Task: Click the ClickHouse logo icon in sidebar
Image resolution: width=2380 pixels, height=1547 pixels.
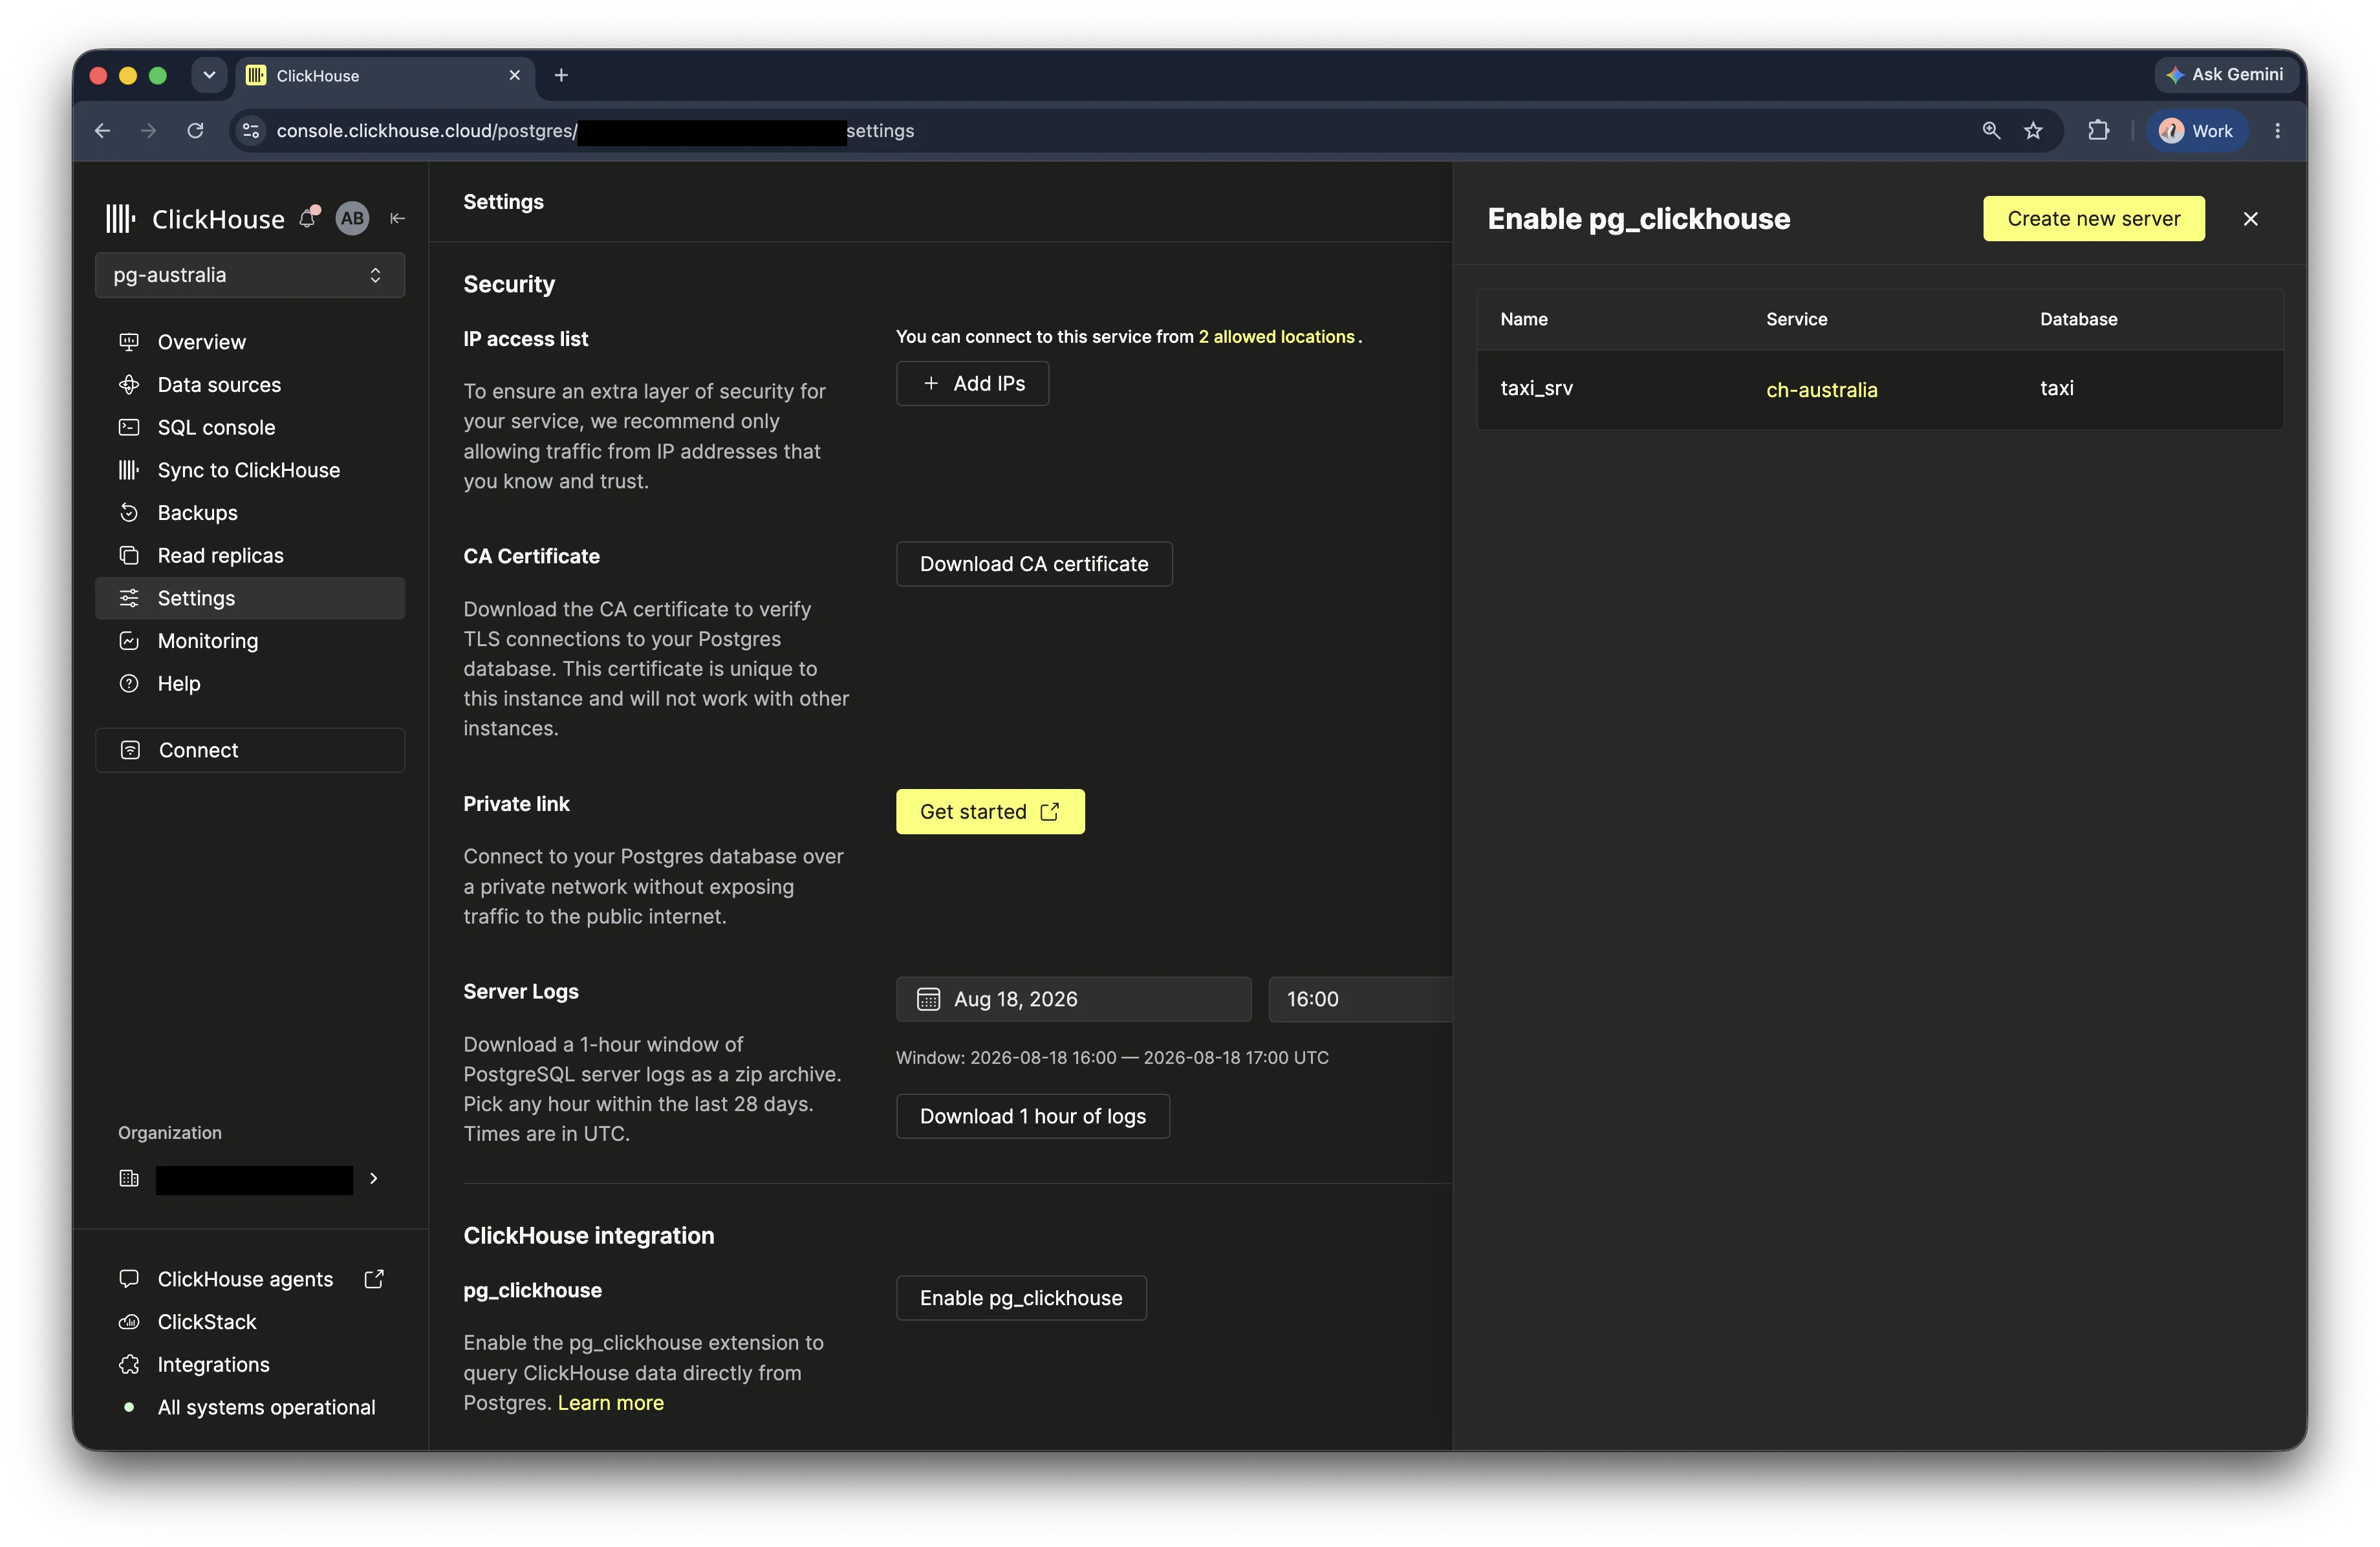Action: click(x=120, y=218)
